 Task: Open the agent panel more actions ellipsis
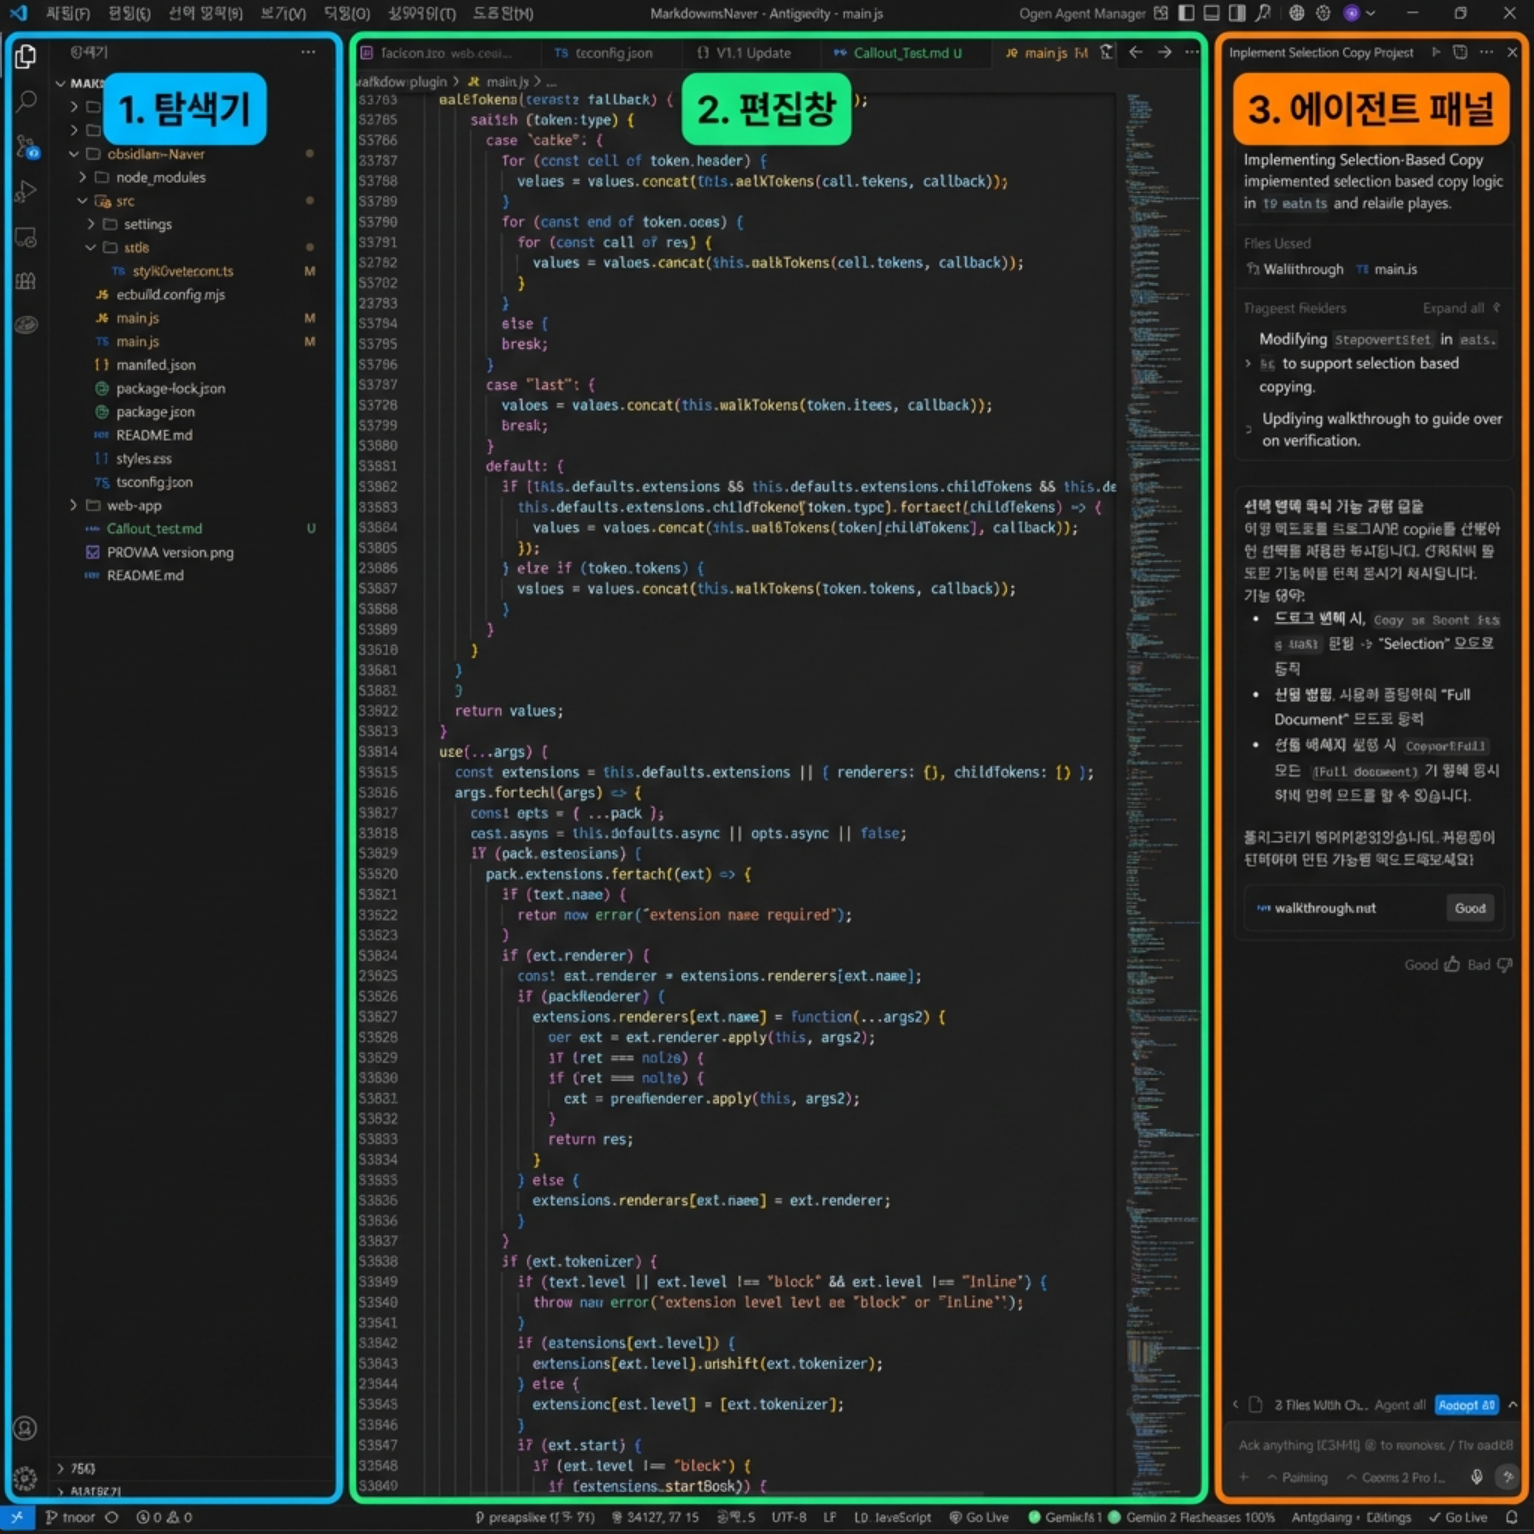(1487, 52)
